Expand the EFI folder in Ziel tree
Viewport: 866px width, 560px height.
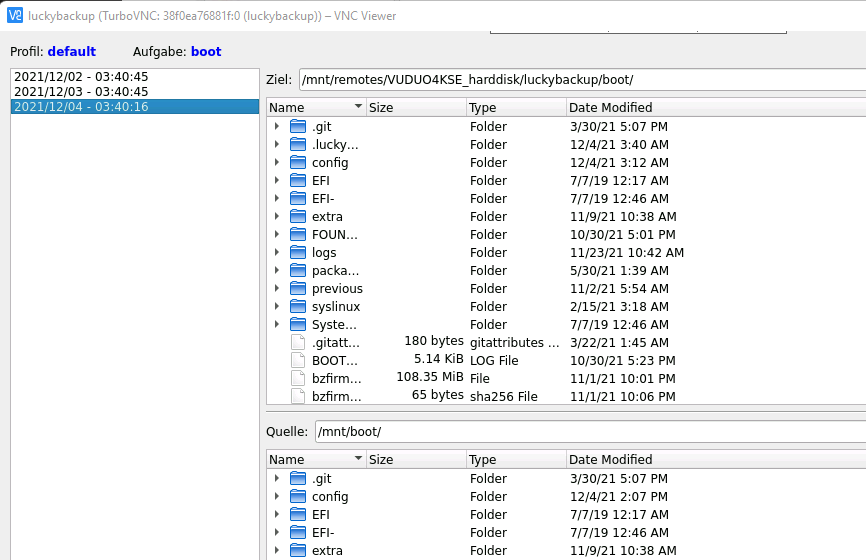(x=277, y=181)
